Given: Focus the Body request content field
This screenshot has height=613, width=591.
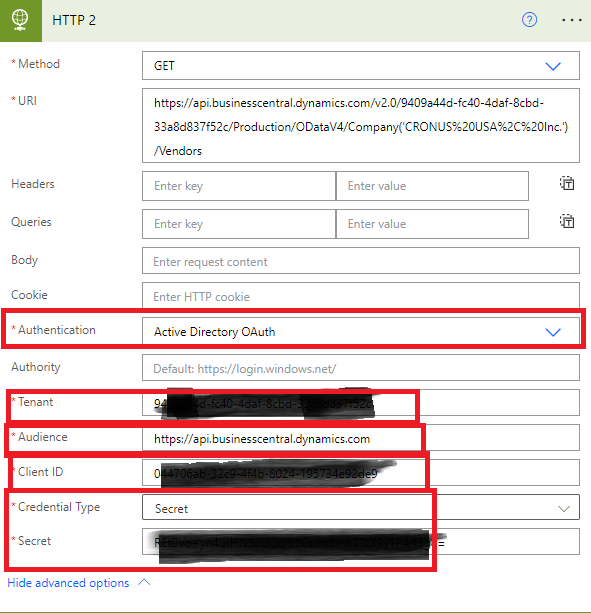Looking at the screenshot, I should [360, 260].
